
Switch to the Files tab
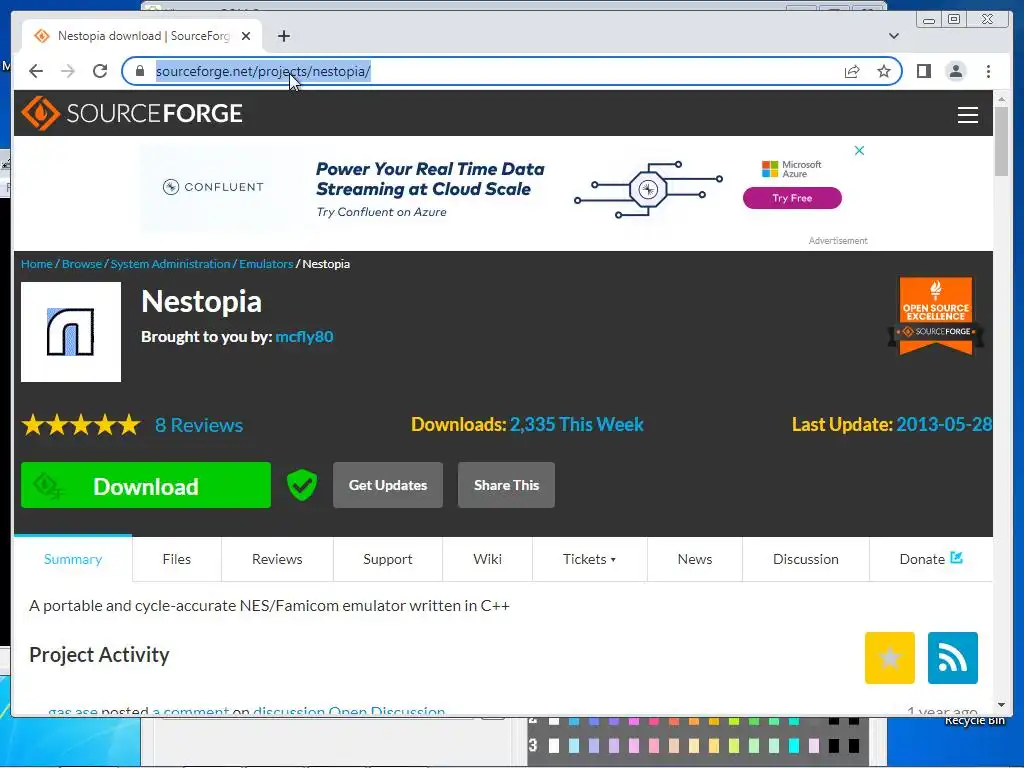(176, 559)
